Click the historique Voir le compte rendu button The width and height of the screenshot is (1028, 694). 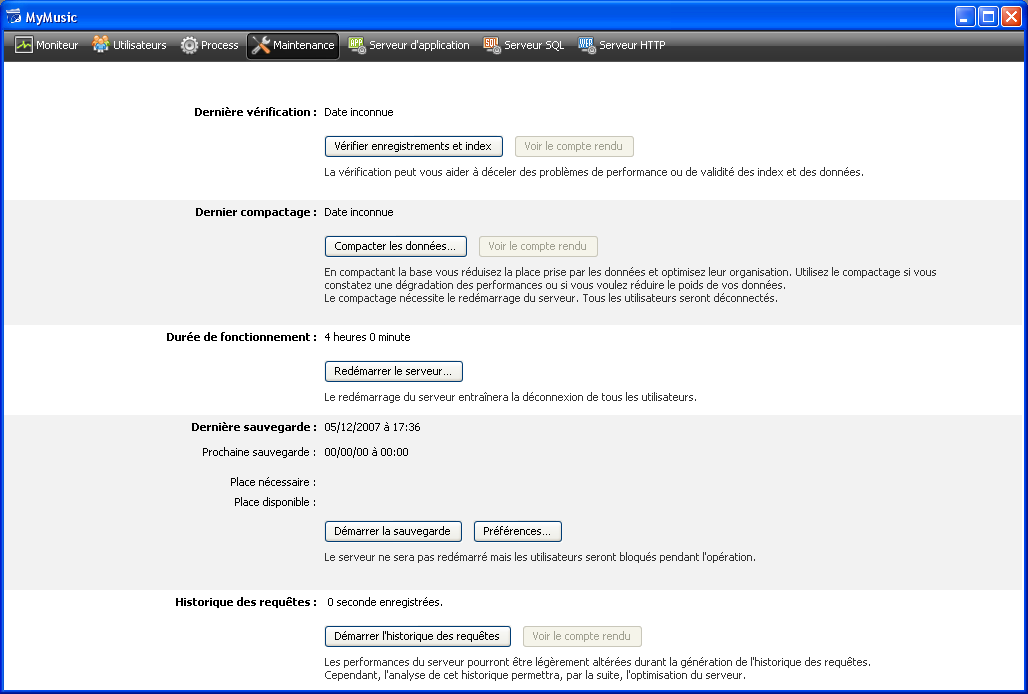[581, 636]
